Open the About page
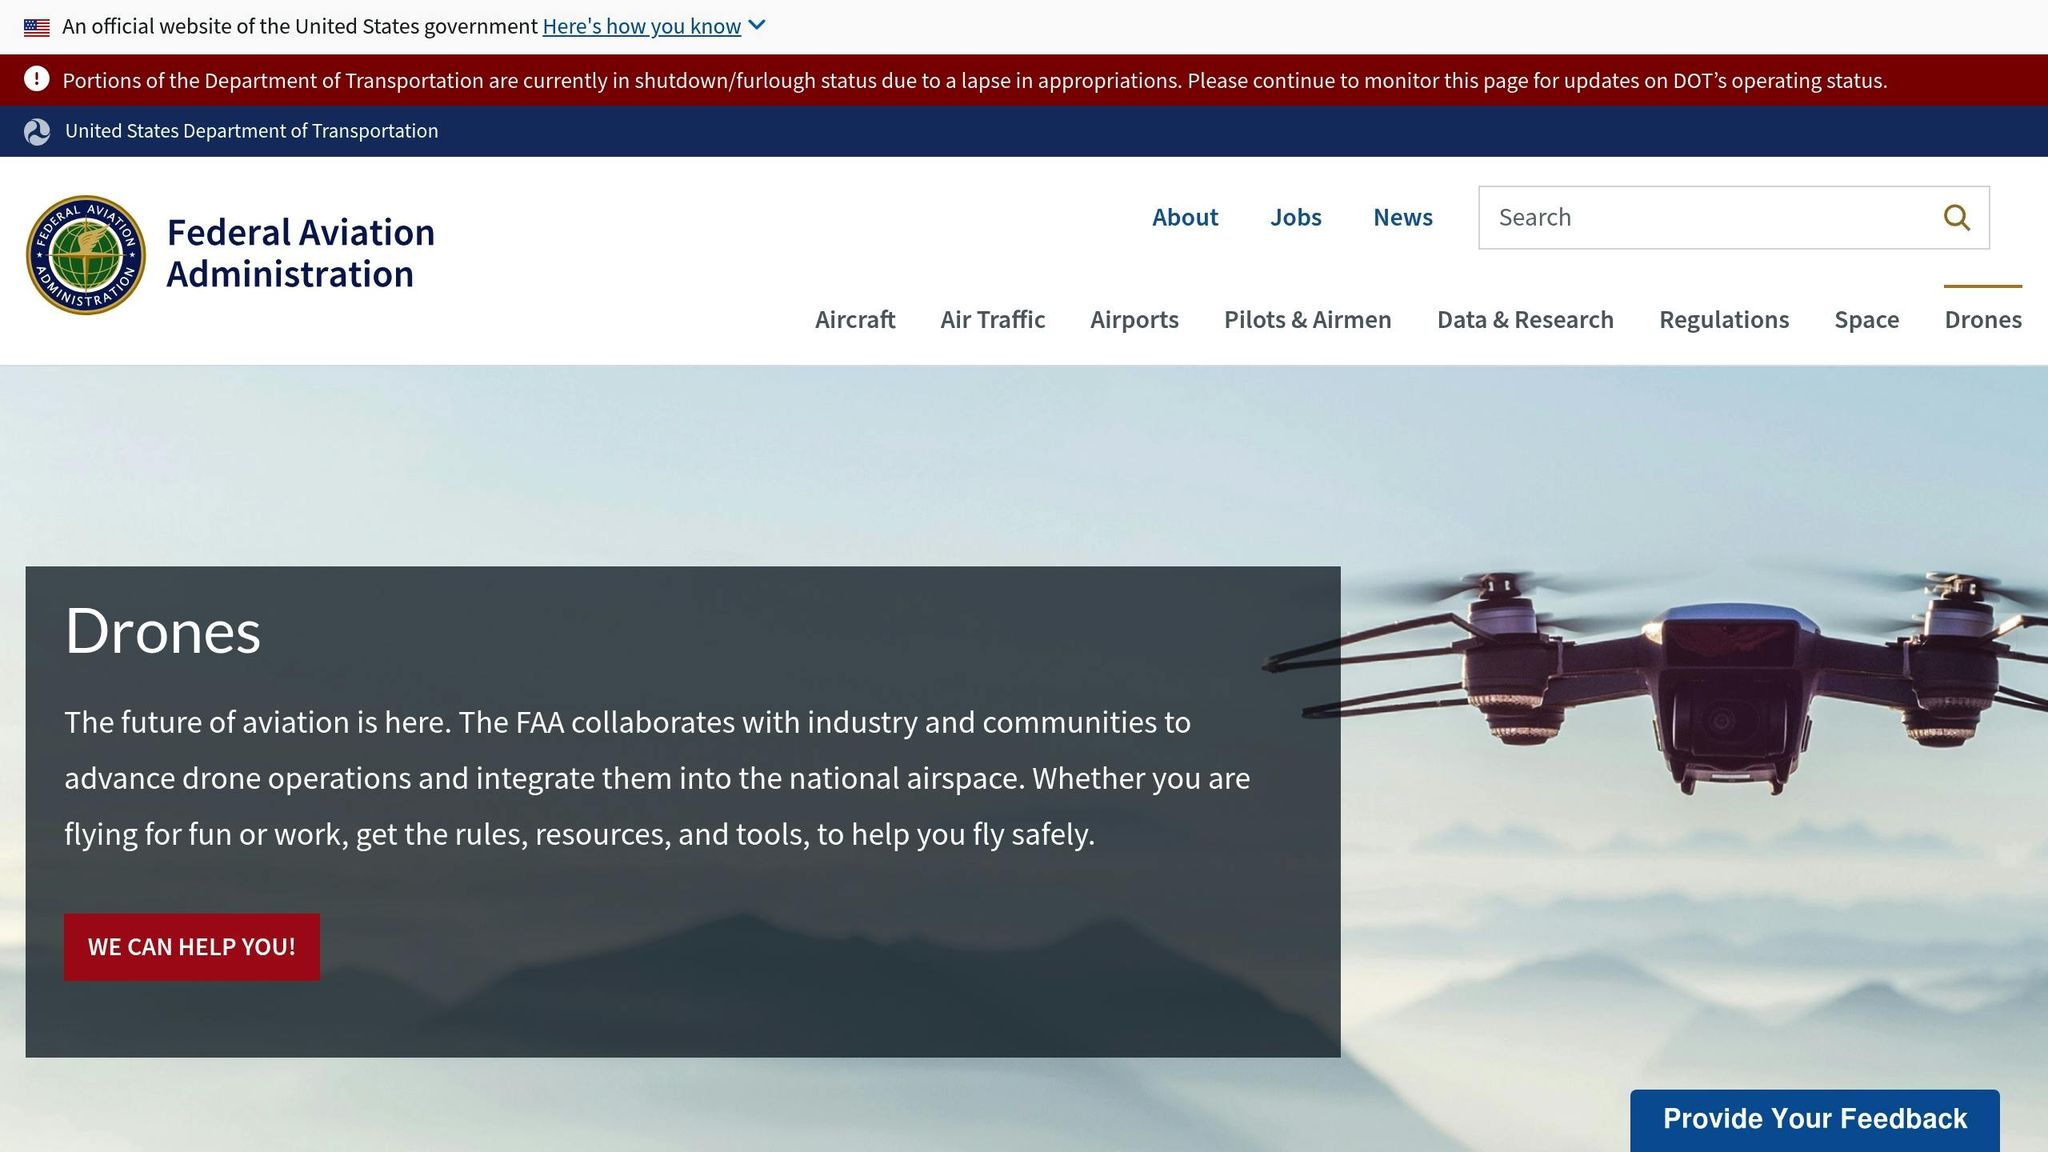Image resolution: width=2048 pixels, height=1152 pixels. pyautogui.click(x=1185, y=217)
